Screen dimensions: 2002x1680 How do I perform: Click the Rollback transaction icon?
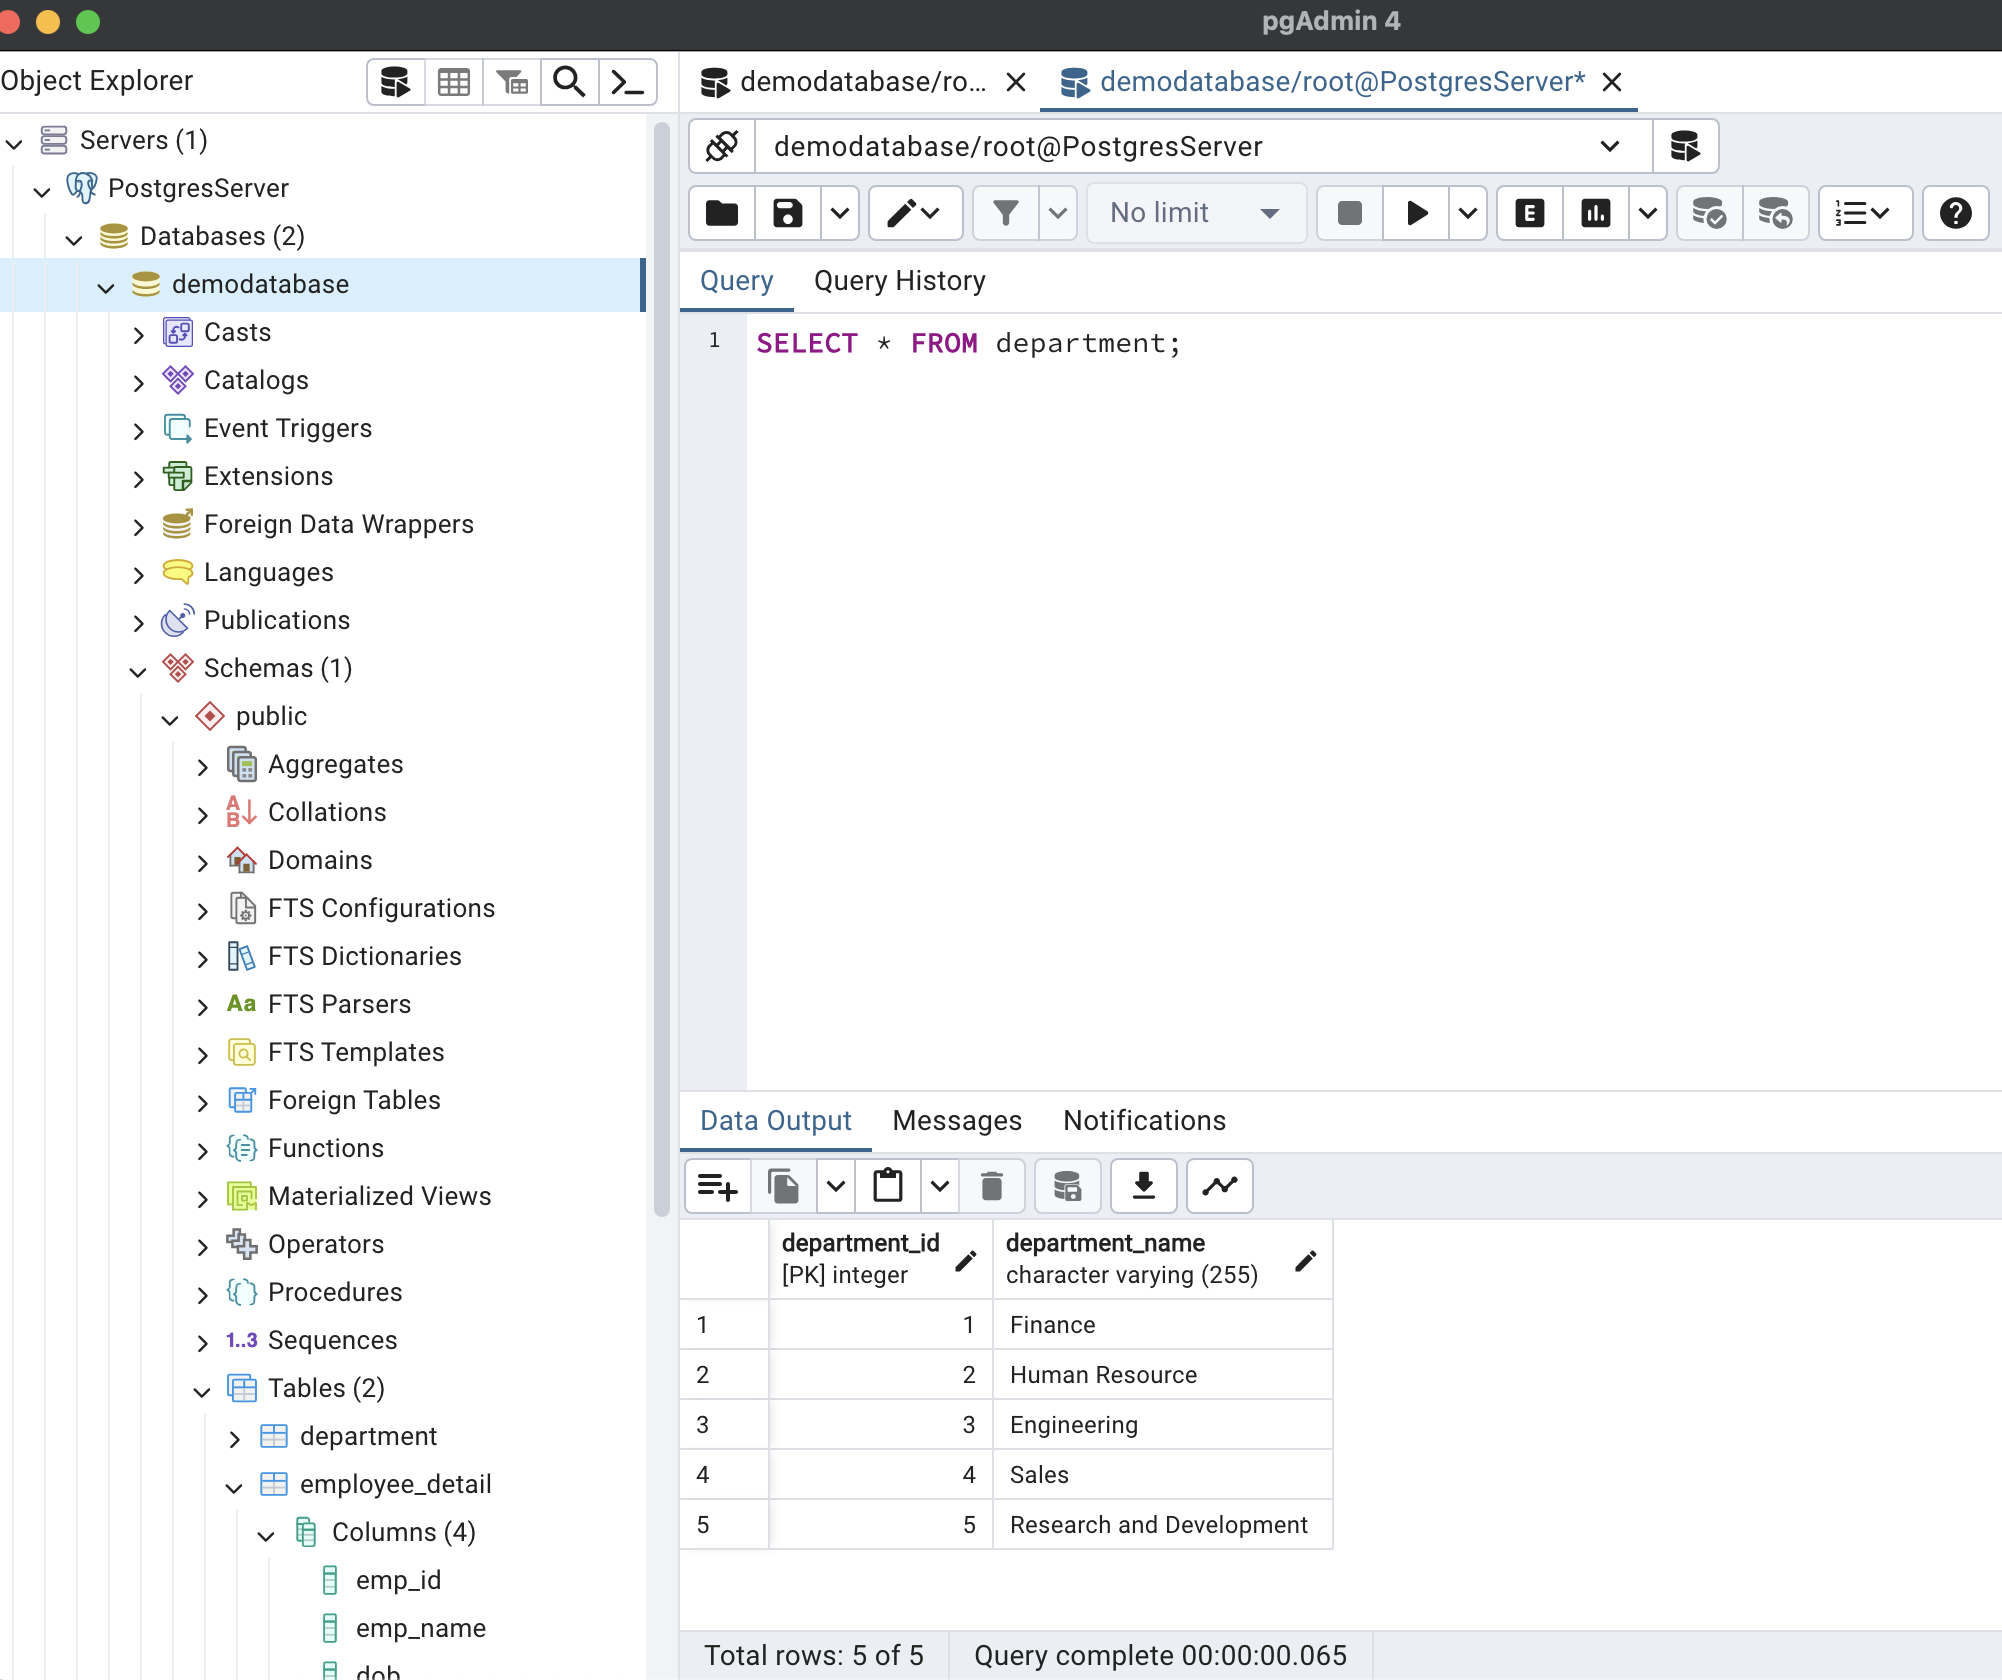pyautogui.click(x=1775, y=213)
